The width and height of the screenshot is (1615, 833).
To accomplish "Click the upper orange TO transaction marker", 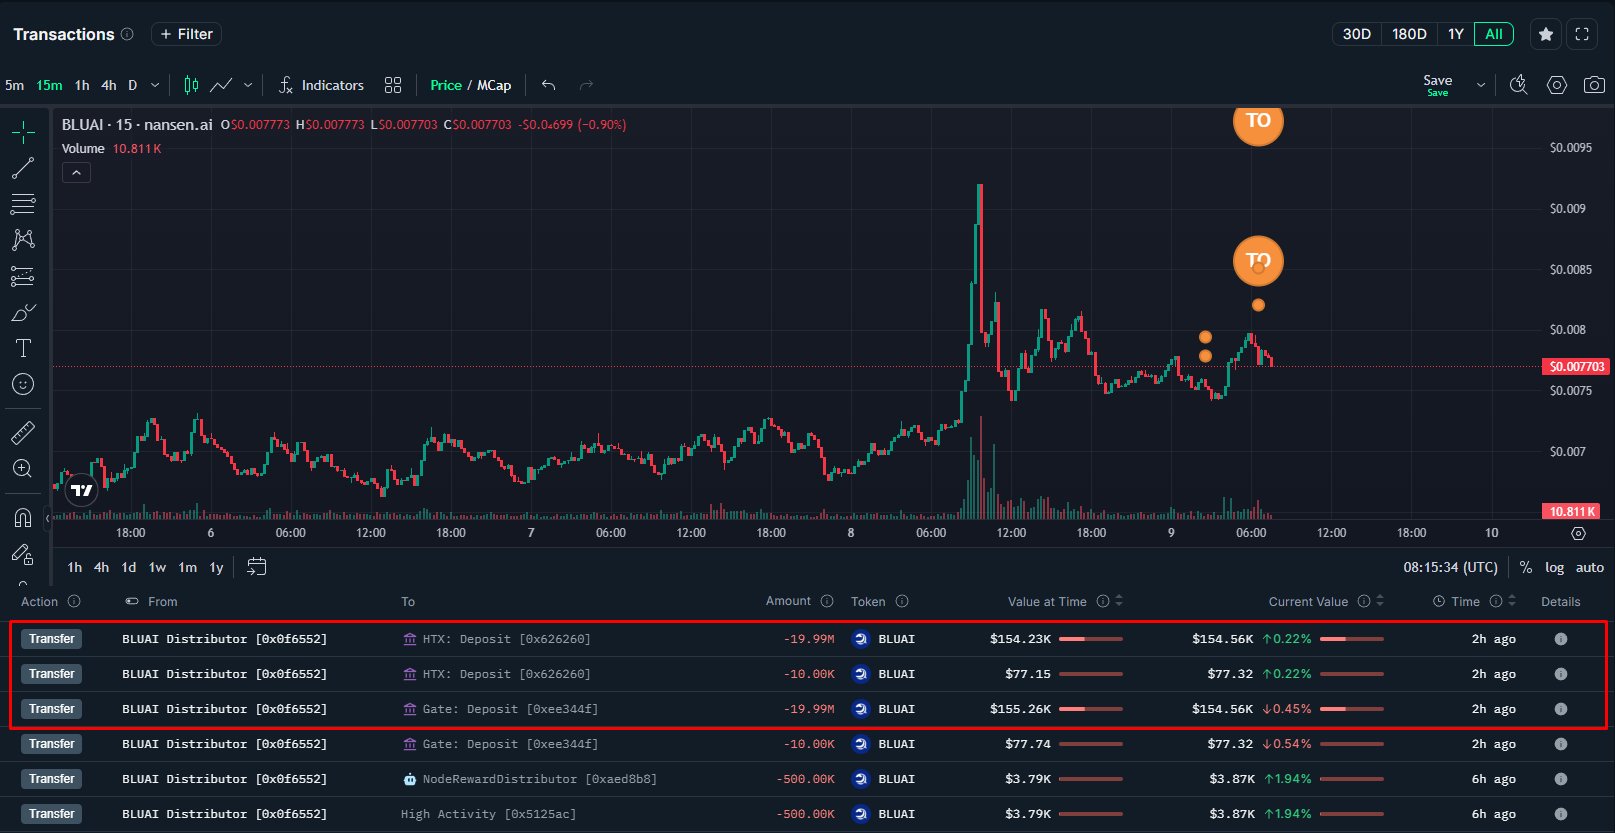I will tap(1258, 122).
